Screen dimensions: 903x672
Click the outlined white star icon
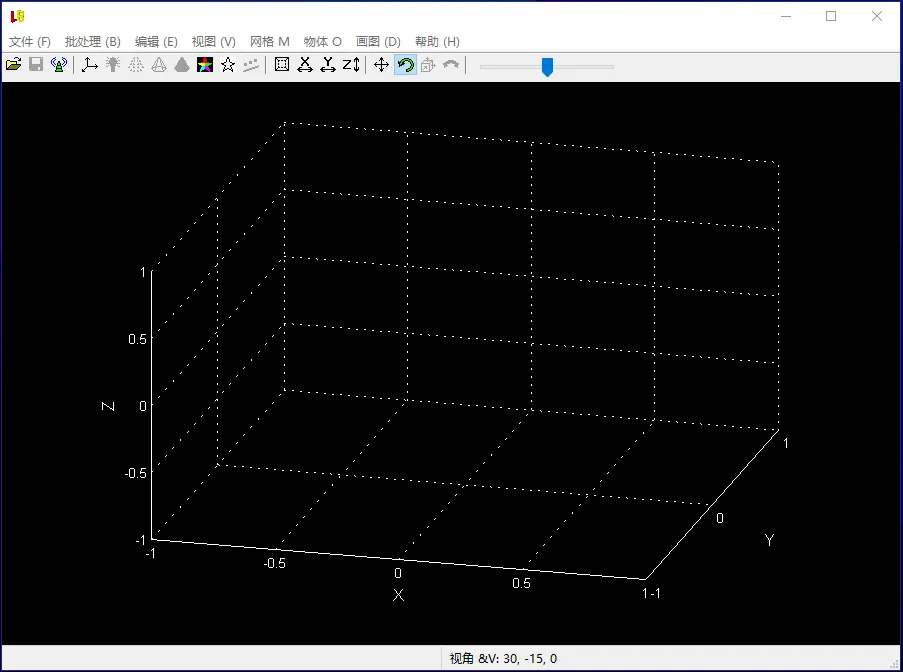(x=228, y=64)
